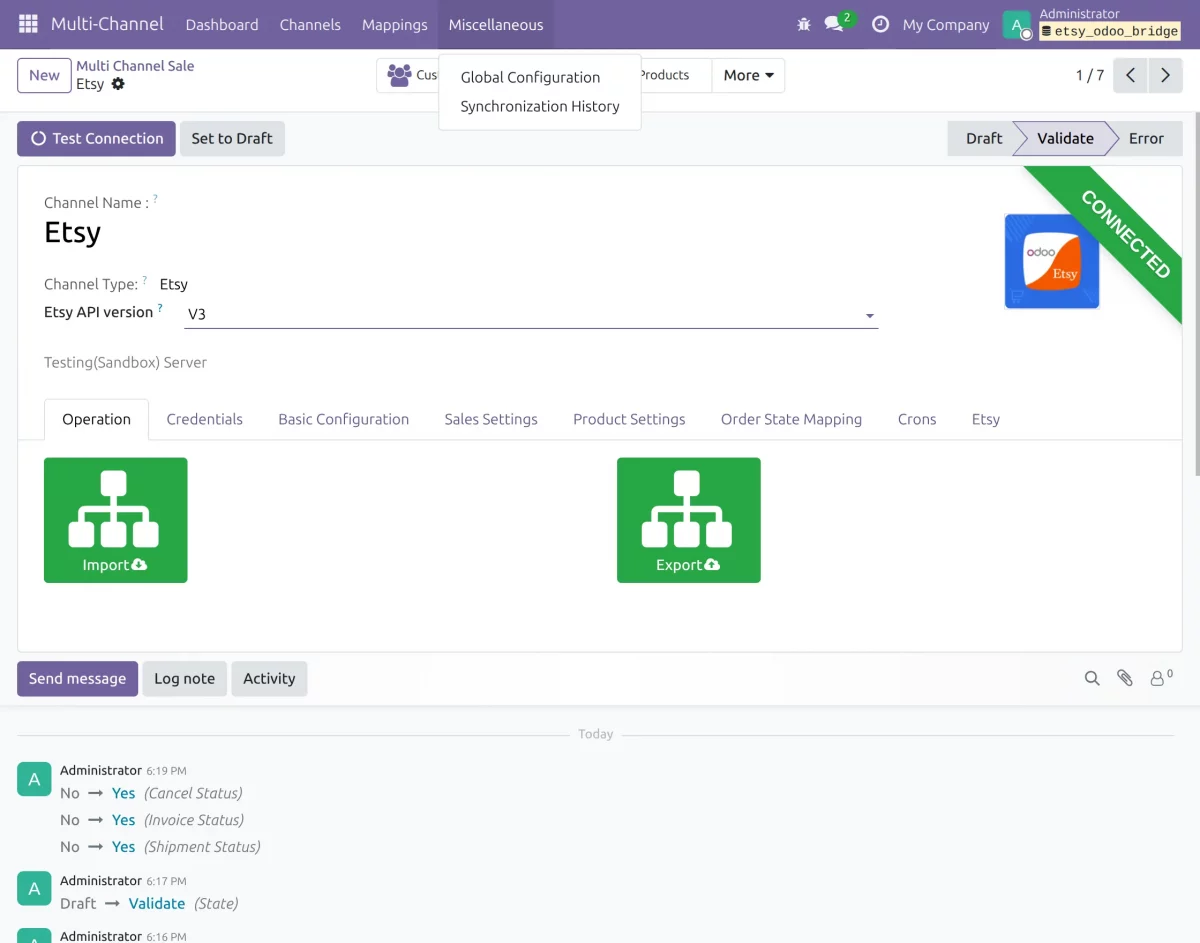
Task: Switch to the Credentials tab
Action: point(204,419)
